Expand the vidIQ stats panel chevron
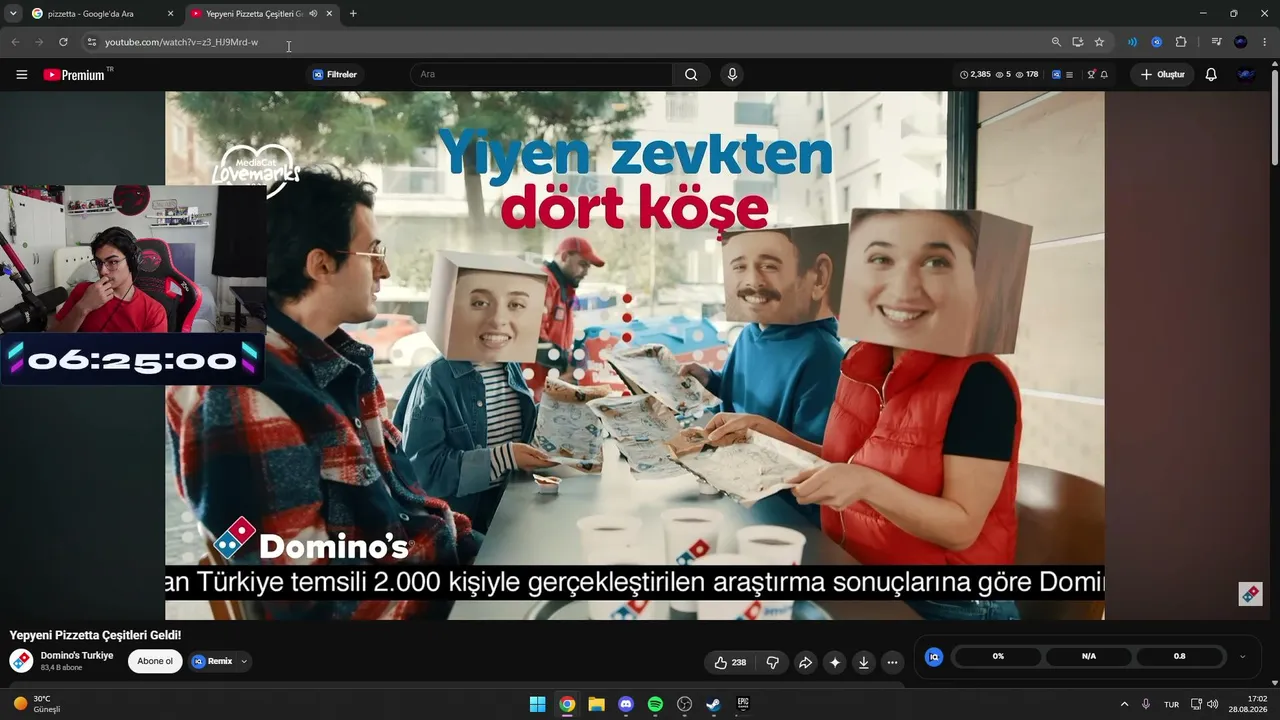 click(1242, 656)
